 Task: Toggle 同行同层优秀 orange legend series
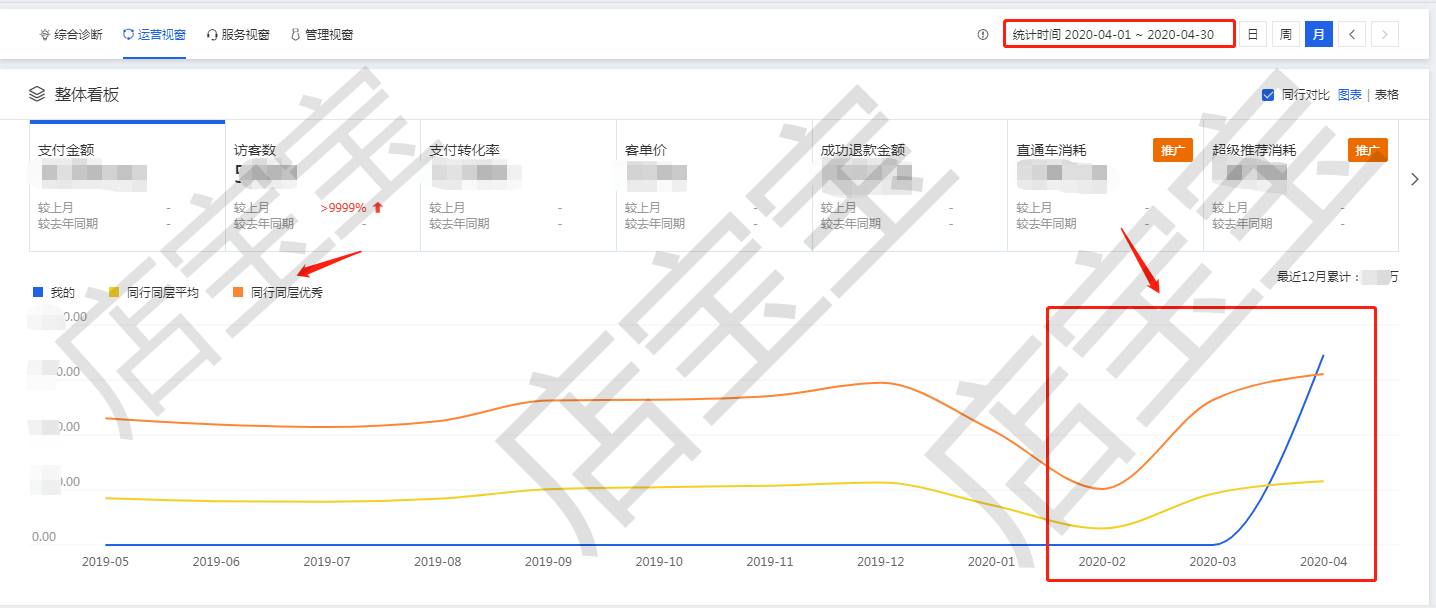coord(277,293)
